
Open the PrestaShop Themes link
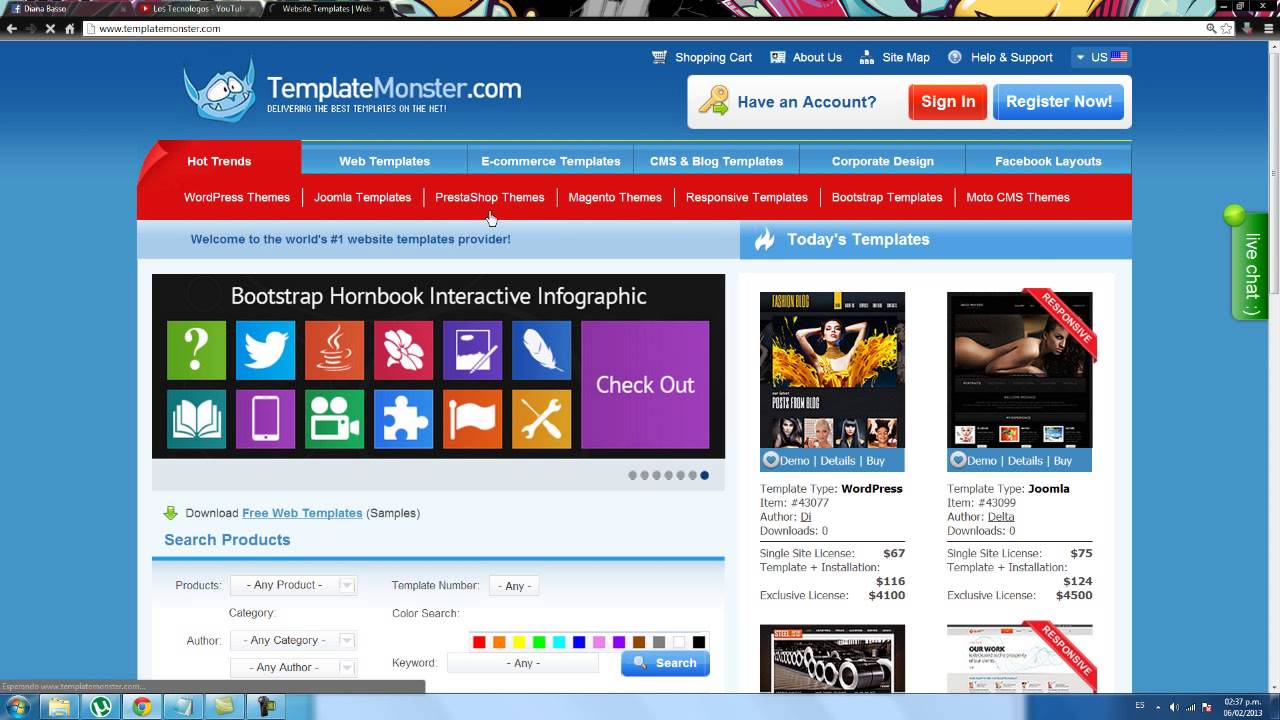tap(490, 197)
